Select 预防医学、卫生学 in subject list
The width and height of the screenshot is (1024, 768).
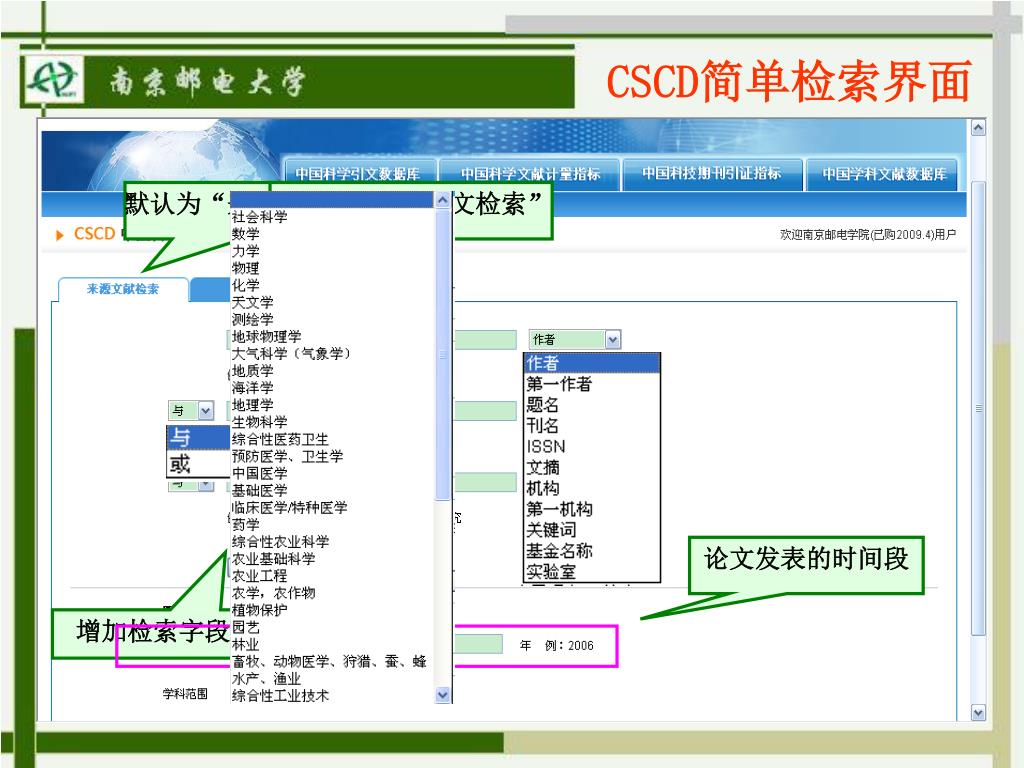[332, 456]
